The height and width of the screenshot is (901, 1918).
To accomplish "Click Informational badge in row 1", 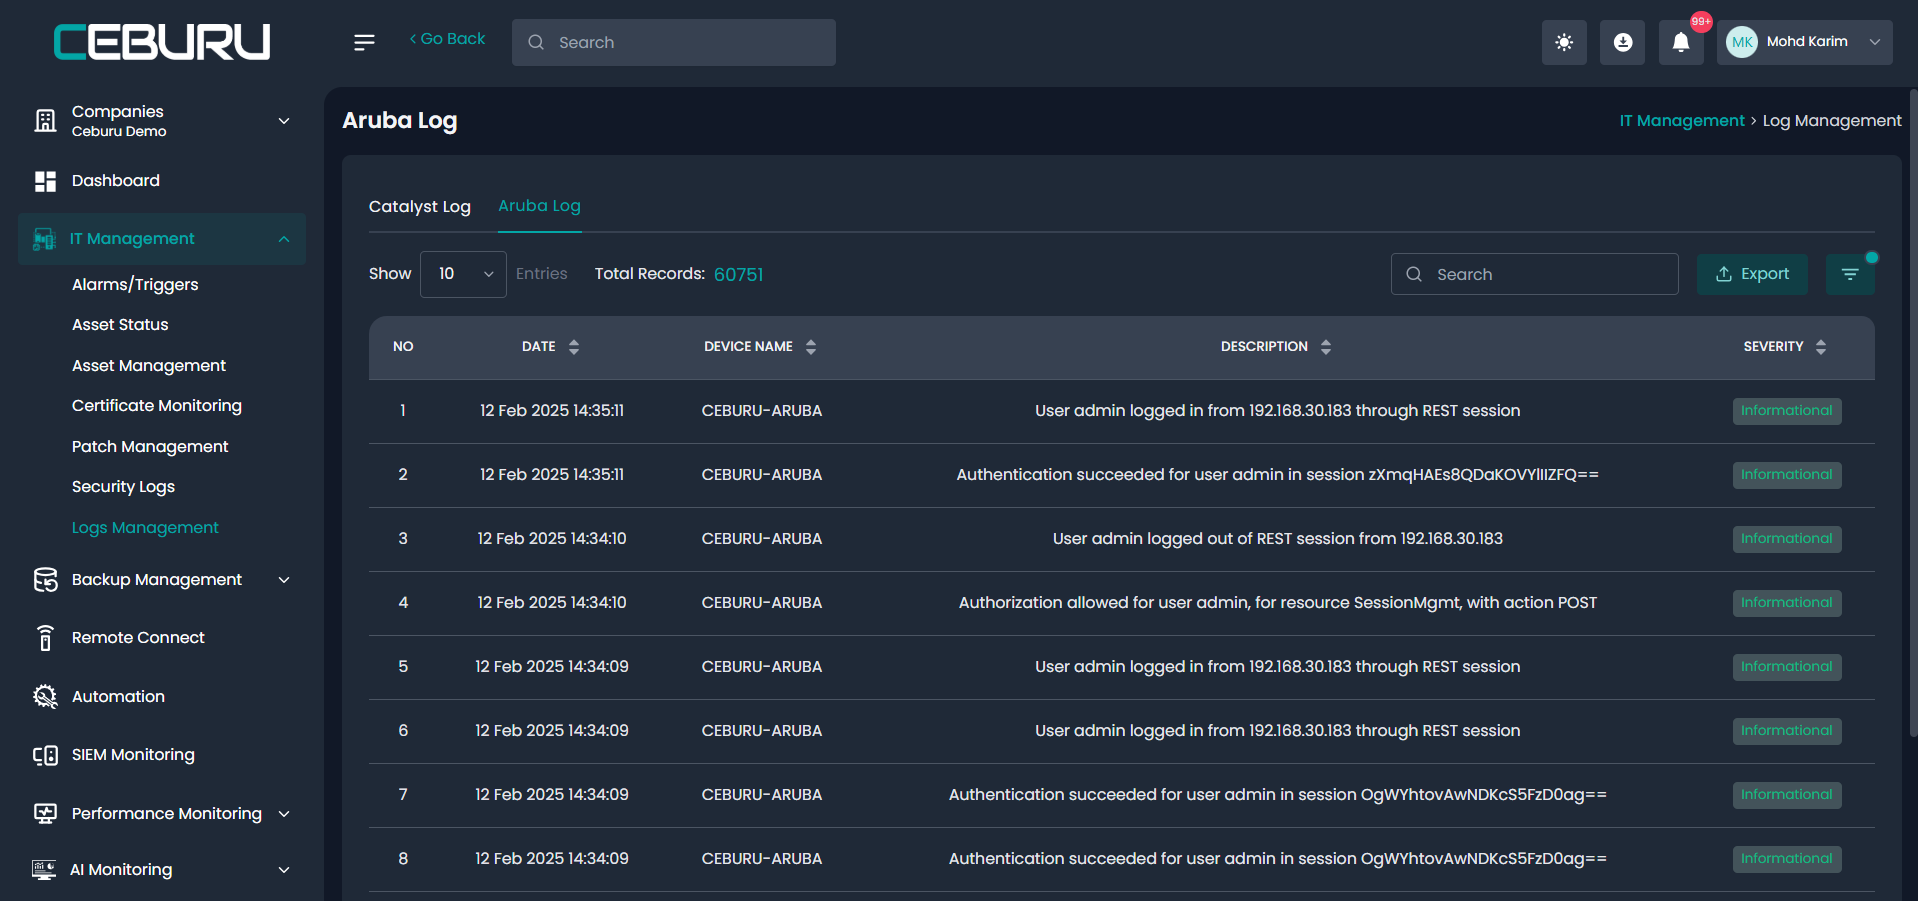I will click(1787, 411).
